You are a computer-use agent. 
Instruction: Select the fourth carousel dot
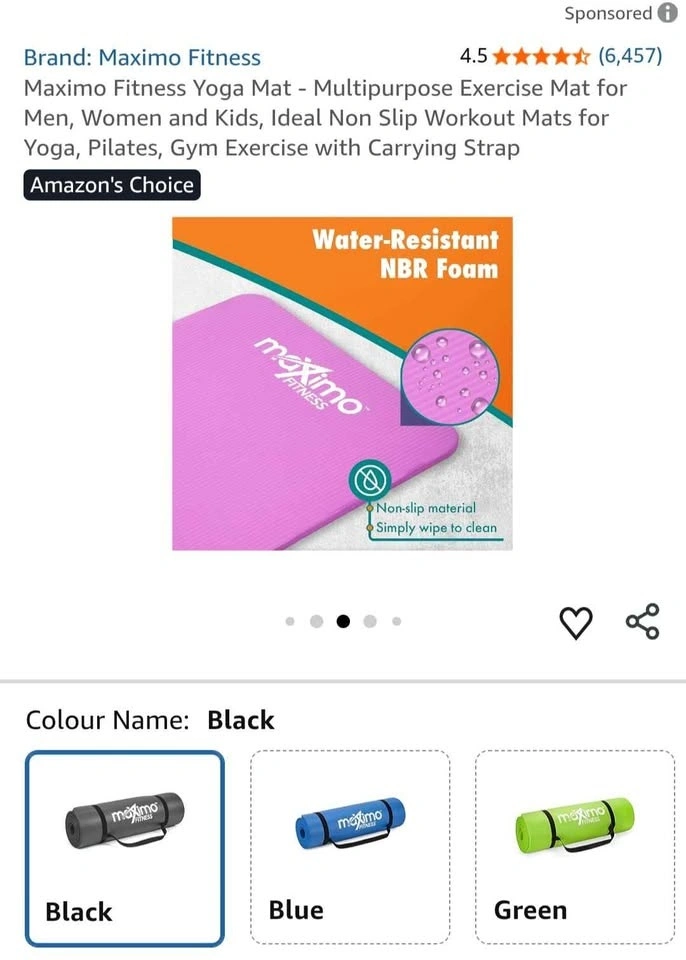[x=370, y=621]
